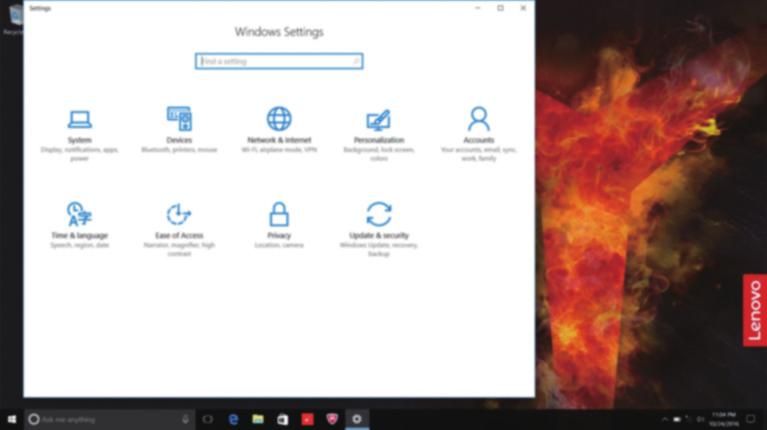This screenshot has width=767, height=430.
Task: Open the Action Center notifications icon
Action: [x=751, y=419]
